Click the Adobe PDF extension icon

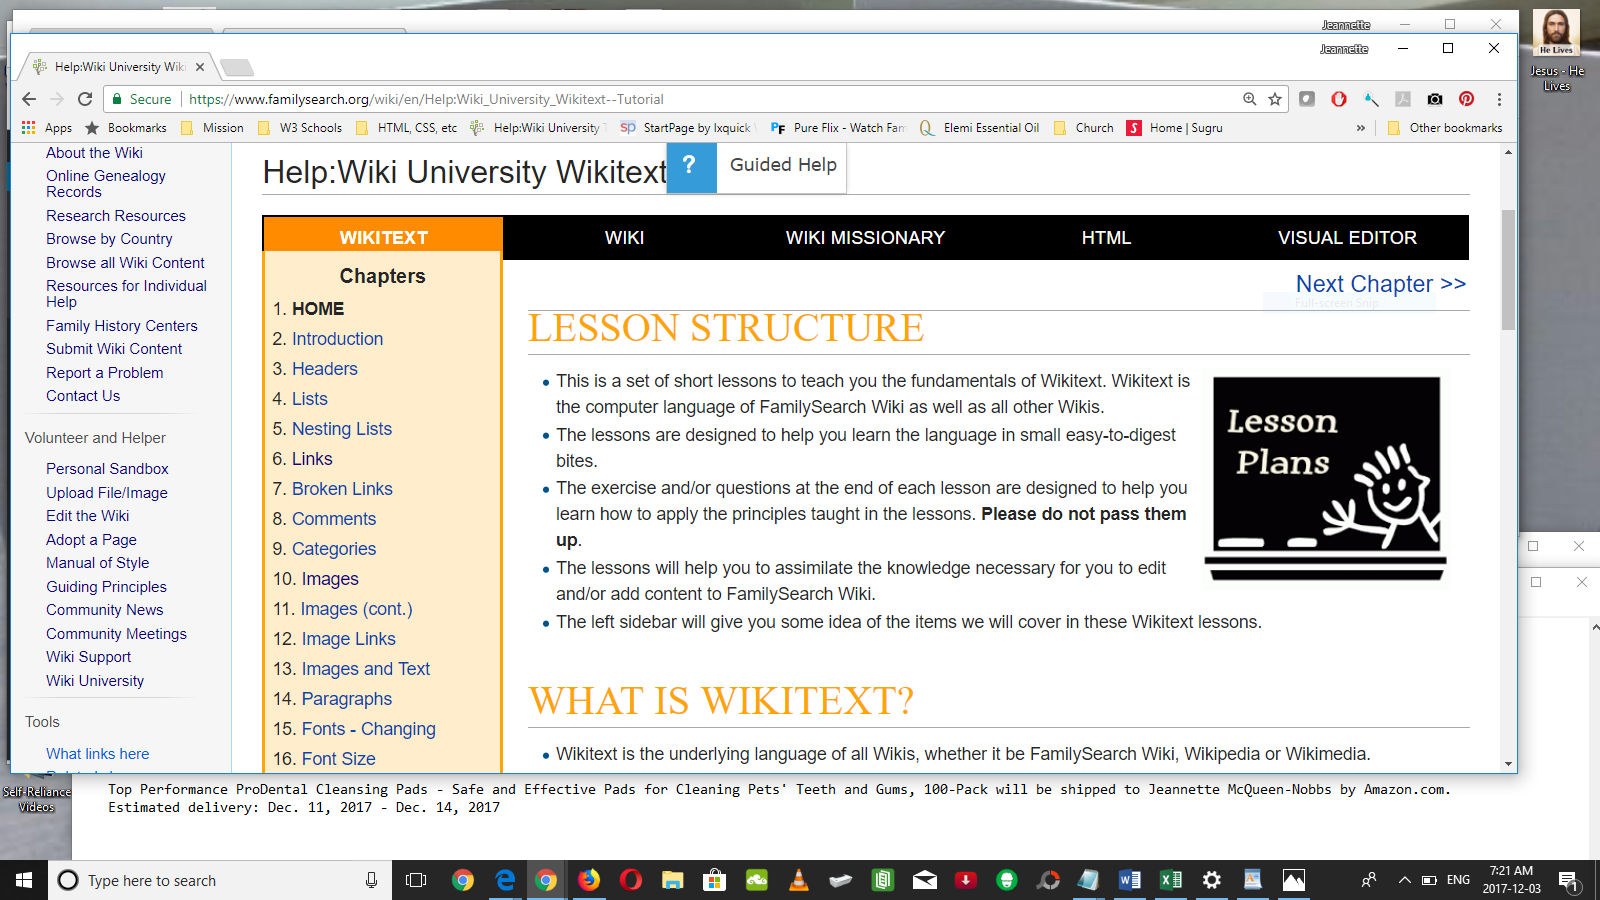(x=1403, y=99)
